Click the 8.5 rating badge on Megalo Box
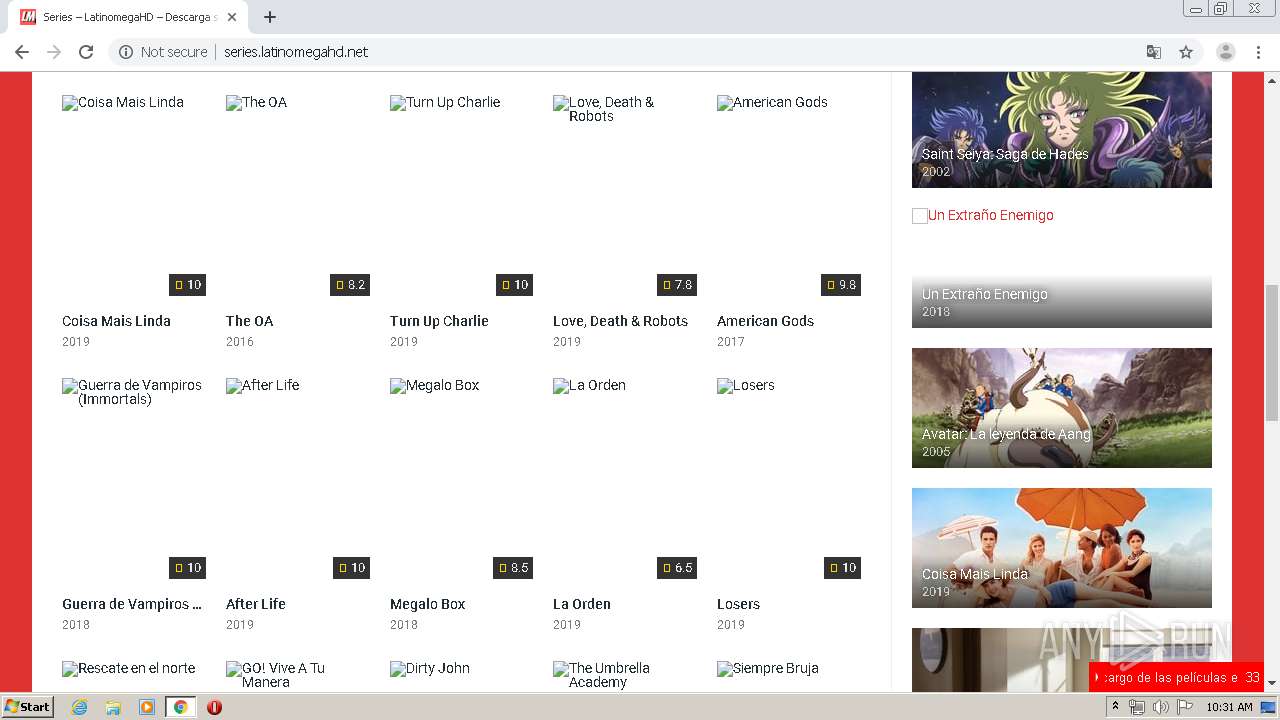The width and height of the screenshot is (1280, 720). (x=514, y=568)
